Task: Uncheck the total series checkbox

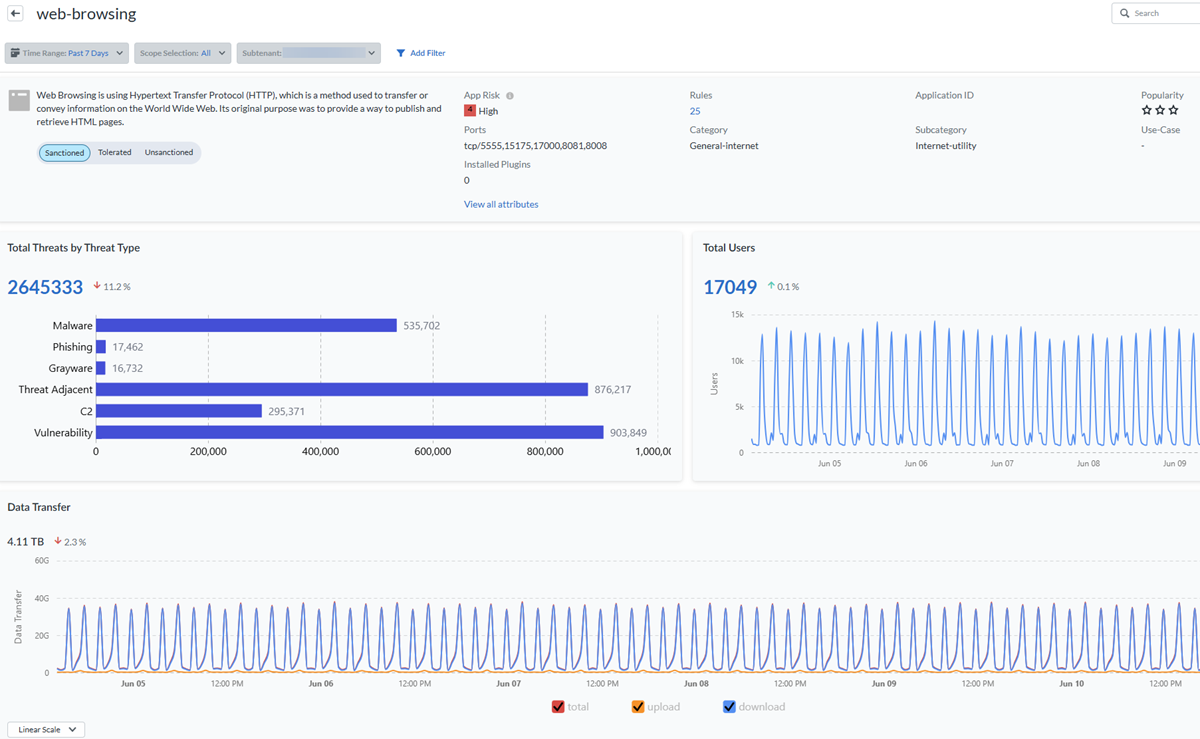Action: coord(558,707)
